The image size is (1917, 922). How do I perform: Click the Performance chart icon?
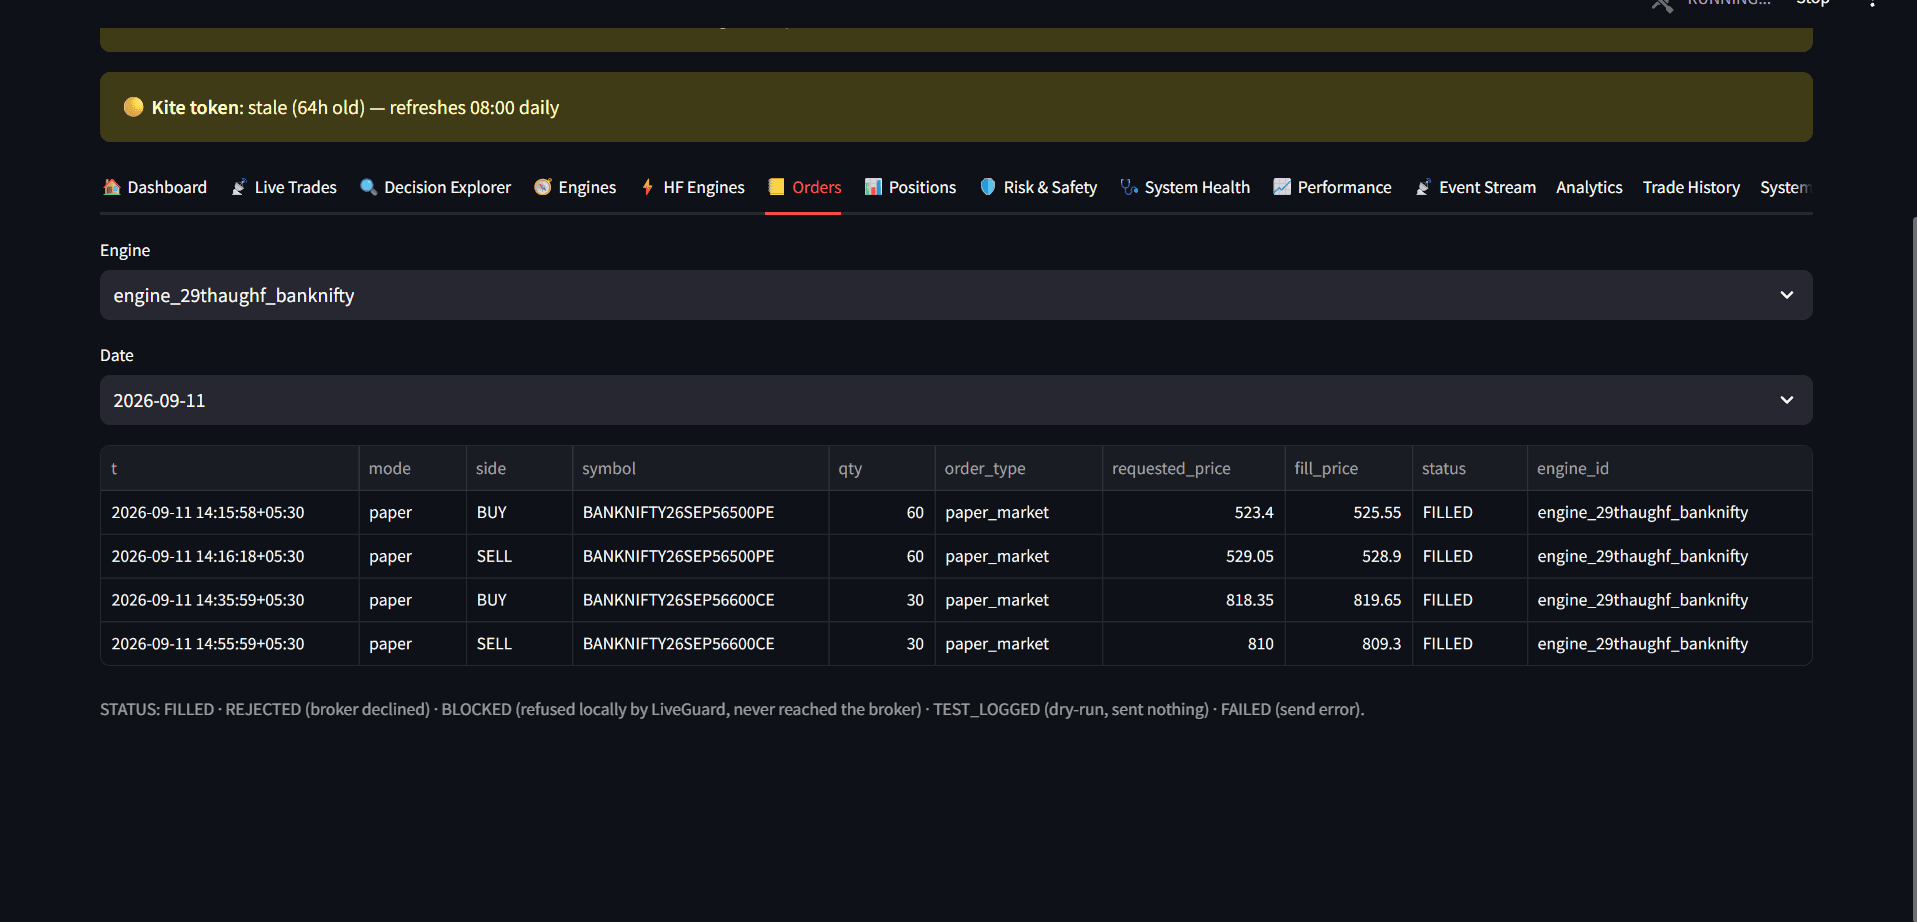click(1282, 187)
